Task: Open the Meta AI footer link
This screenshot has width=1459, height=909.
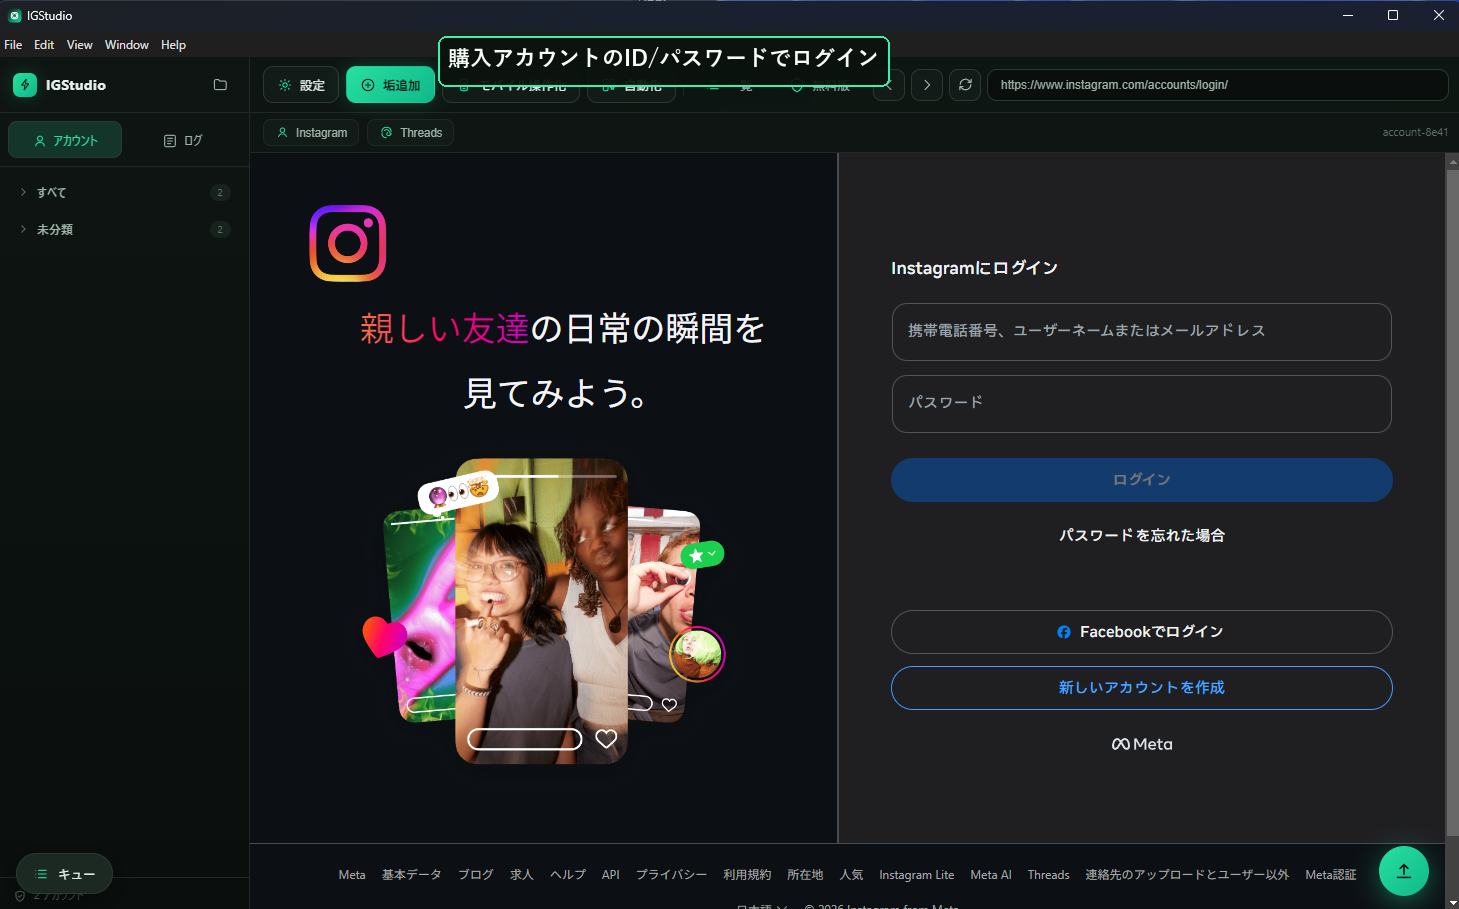Action: coord(991,875)
